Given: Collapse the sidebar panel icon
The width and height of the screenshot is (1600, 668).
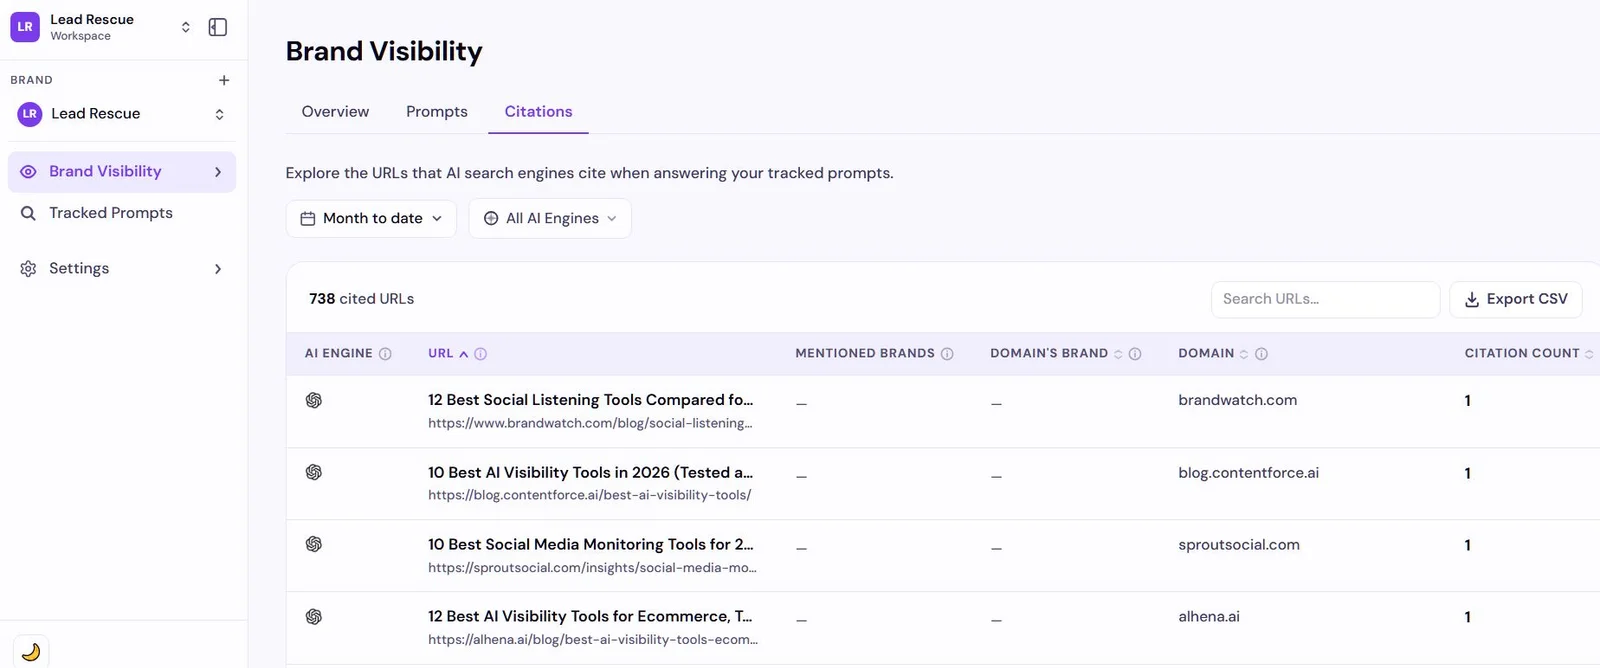Looking at the screenshot, I should point(217,27).
